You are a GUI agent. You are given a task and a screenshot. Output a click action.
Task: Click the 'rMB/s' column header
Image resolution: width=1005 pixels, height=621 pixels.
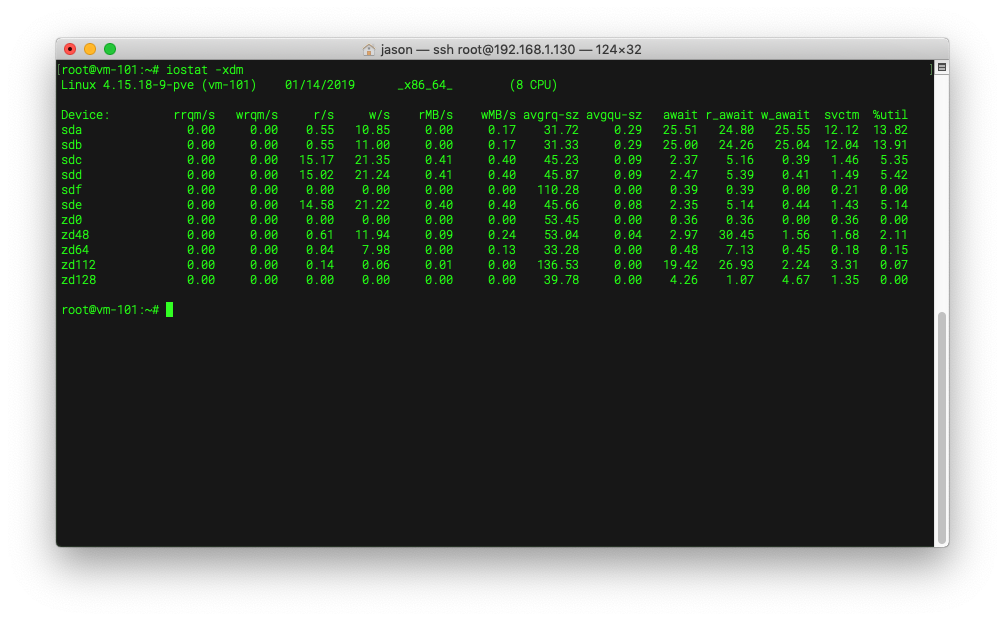click(x=436, y=115)
